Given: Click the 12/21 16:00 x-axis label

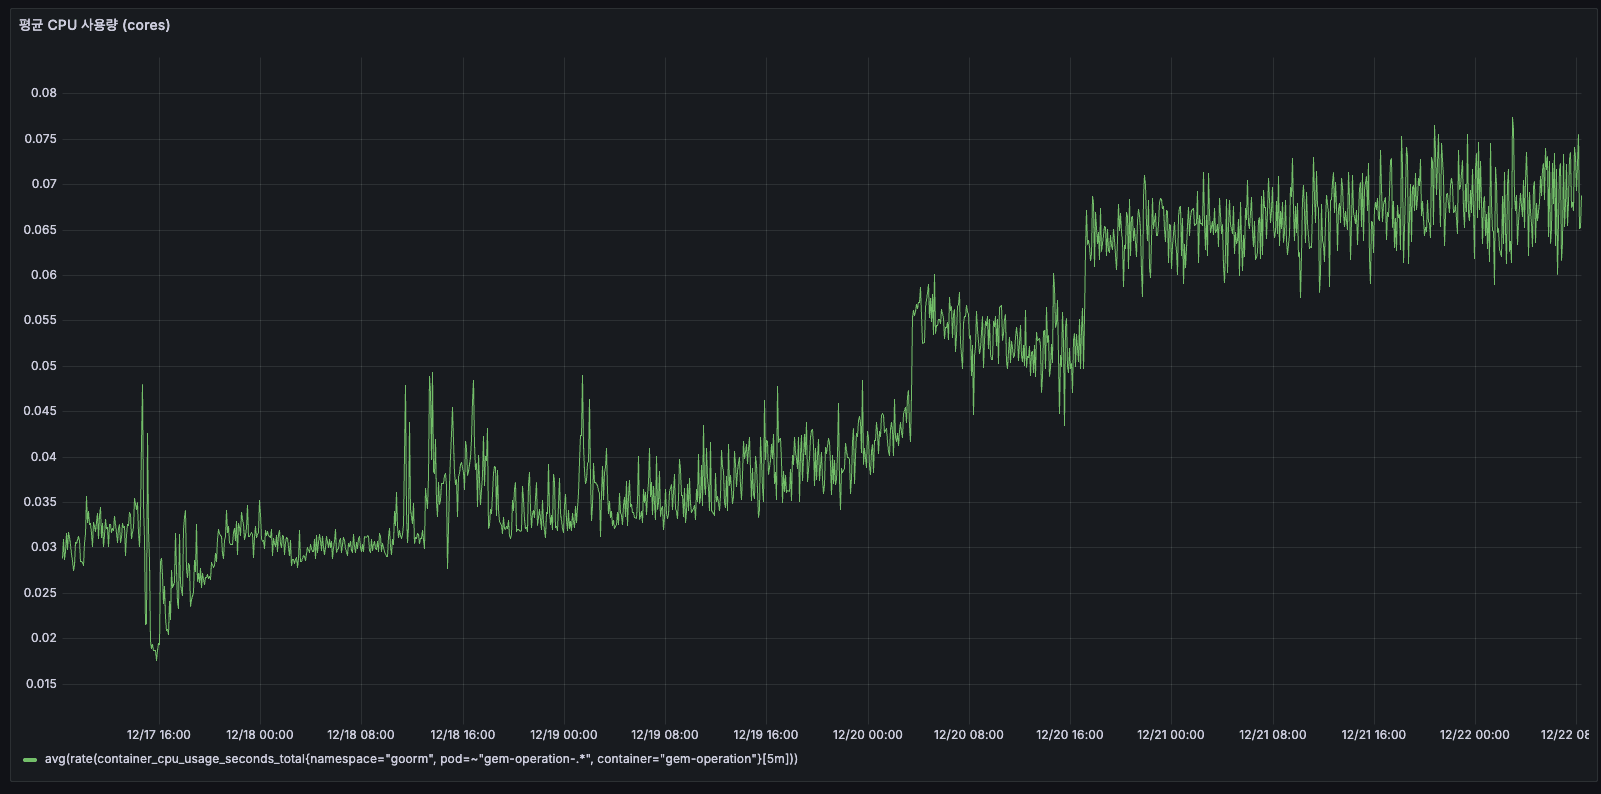Looking at the screenshot, I should point(1374,735).
